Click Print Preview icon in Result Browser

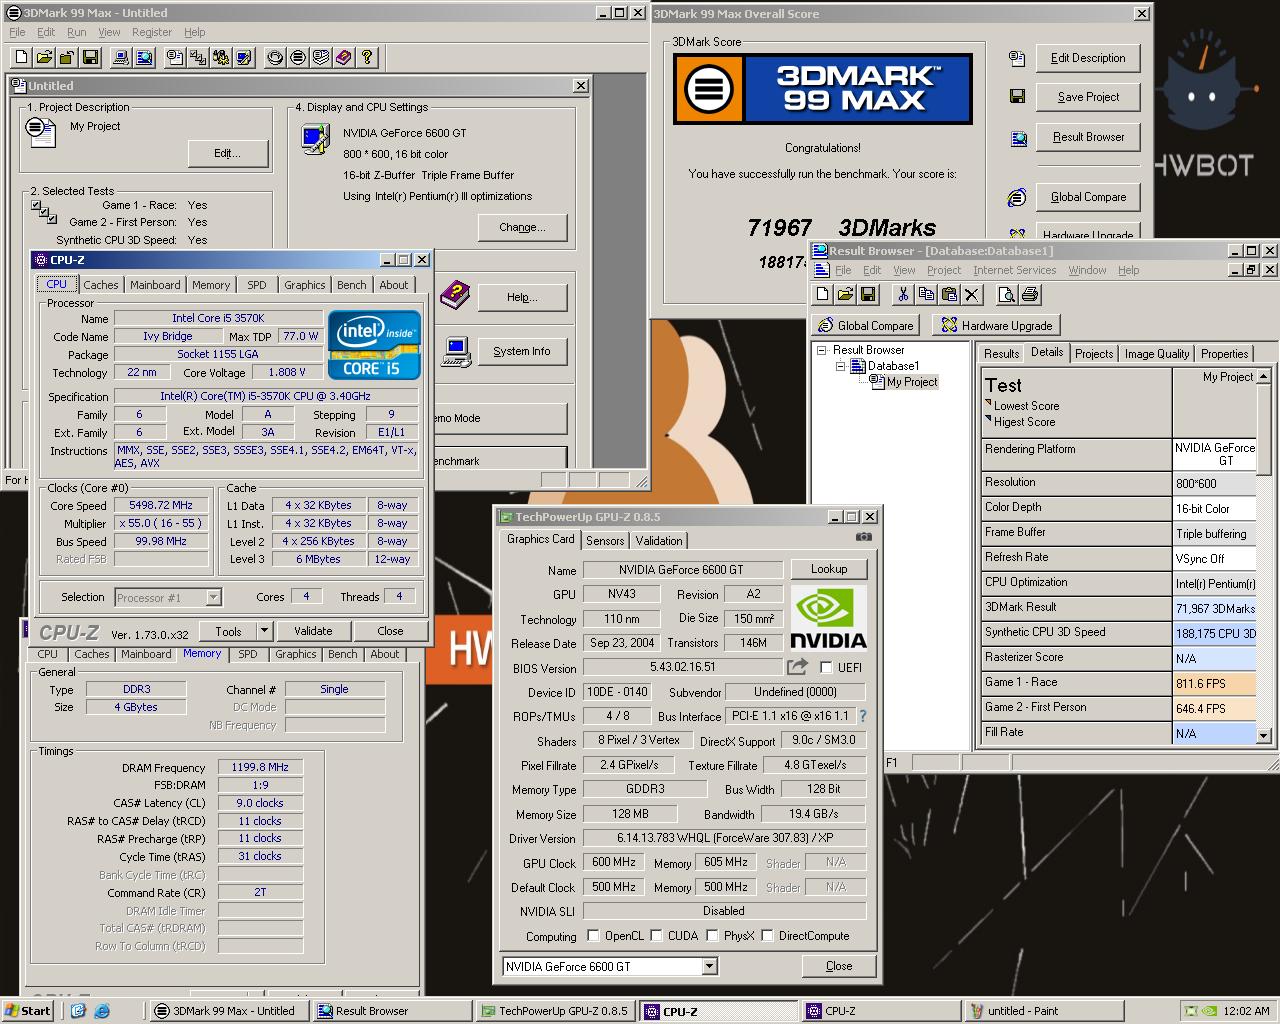[1007, 294]
